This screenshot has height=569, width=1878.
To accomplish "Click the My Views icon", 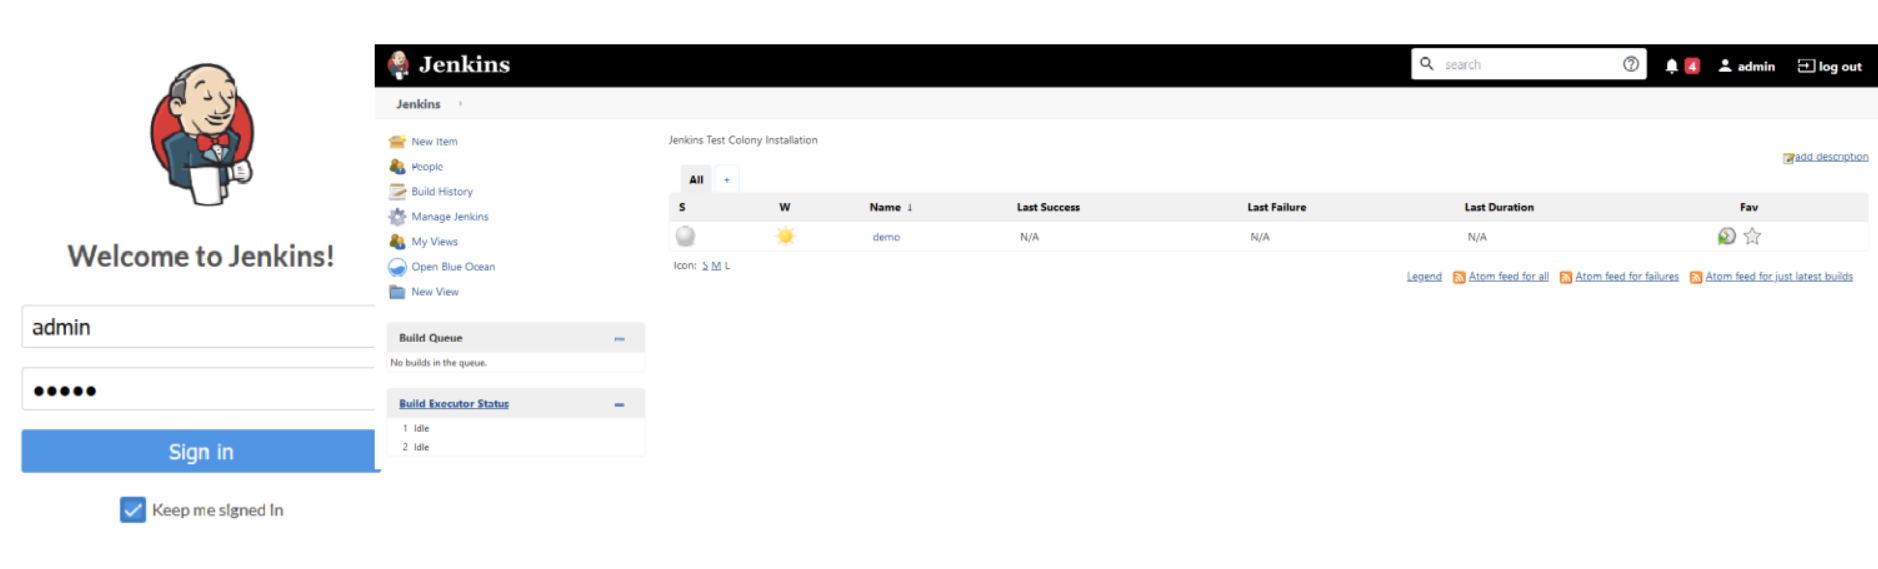I will 397,241.
